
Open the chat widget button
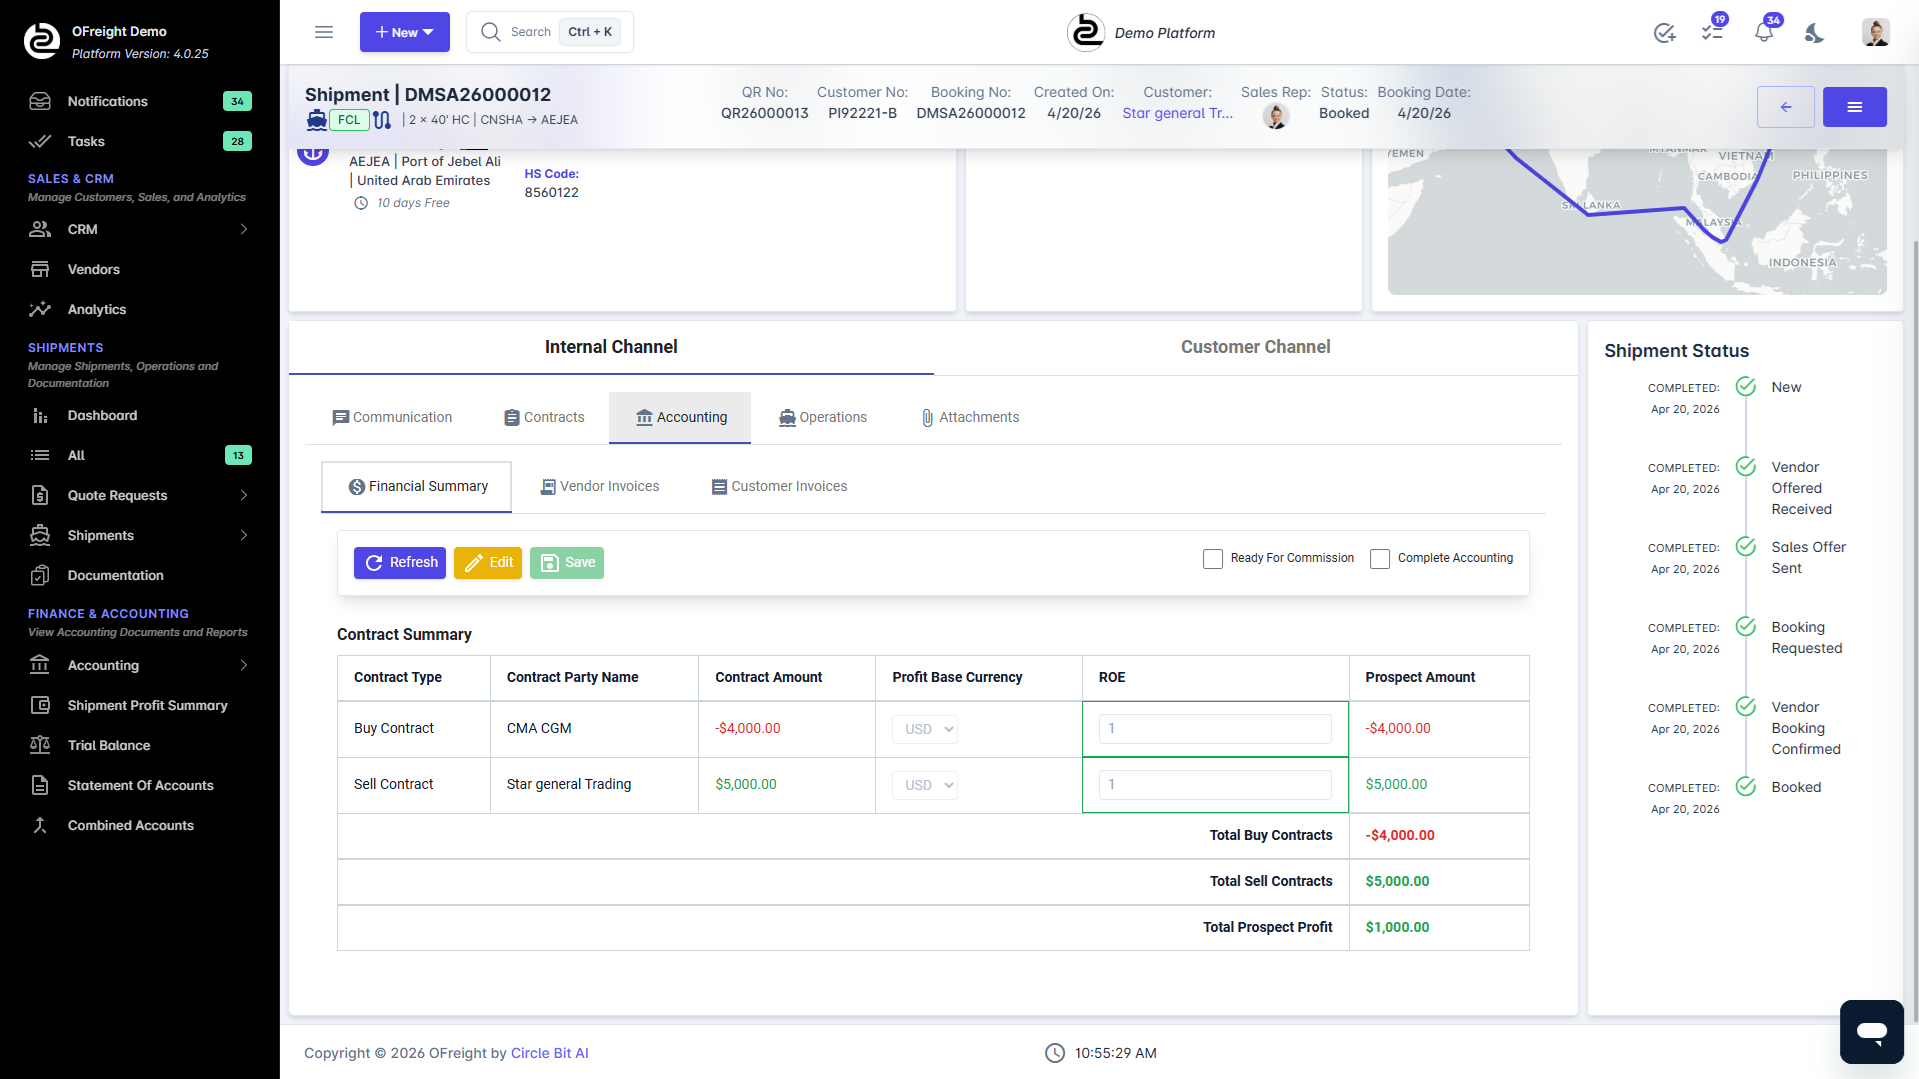[1871, 1031]
